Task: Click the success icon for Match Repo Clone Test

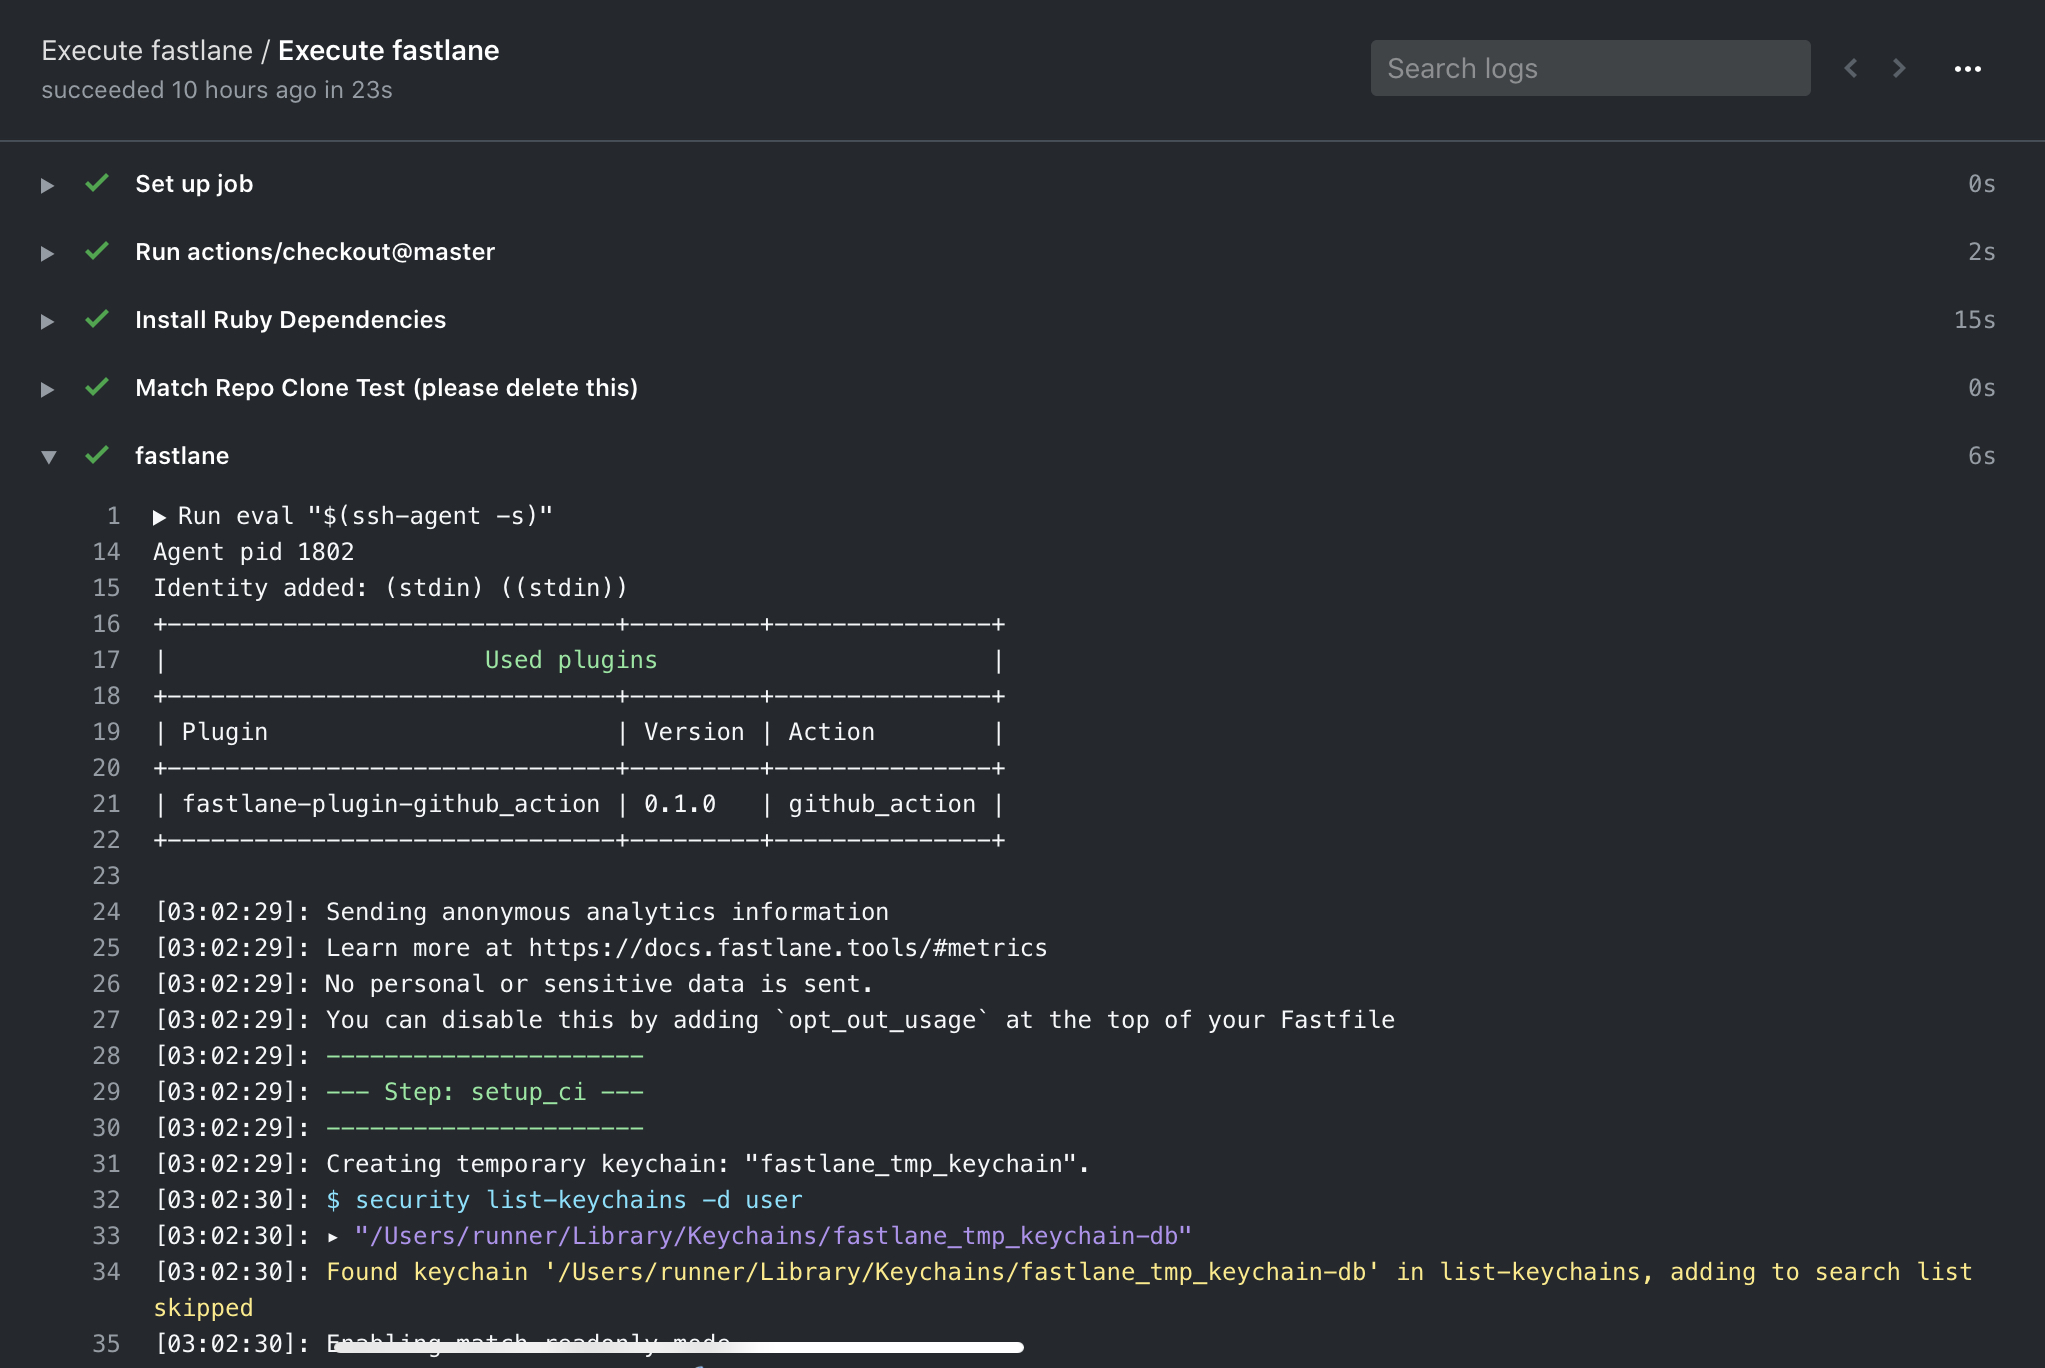Action: click(x=96, y=386)
